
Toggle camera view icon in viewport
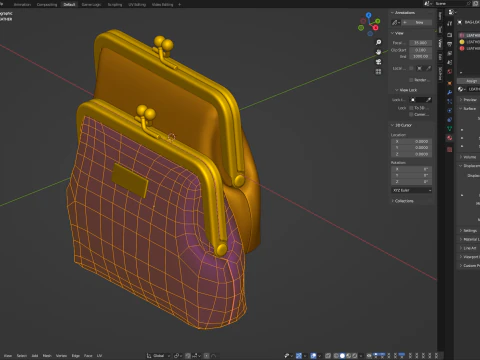(378, 62)
